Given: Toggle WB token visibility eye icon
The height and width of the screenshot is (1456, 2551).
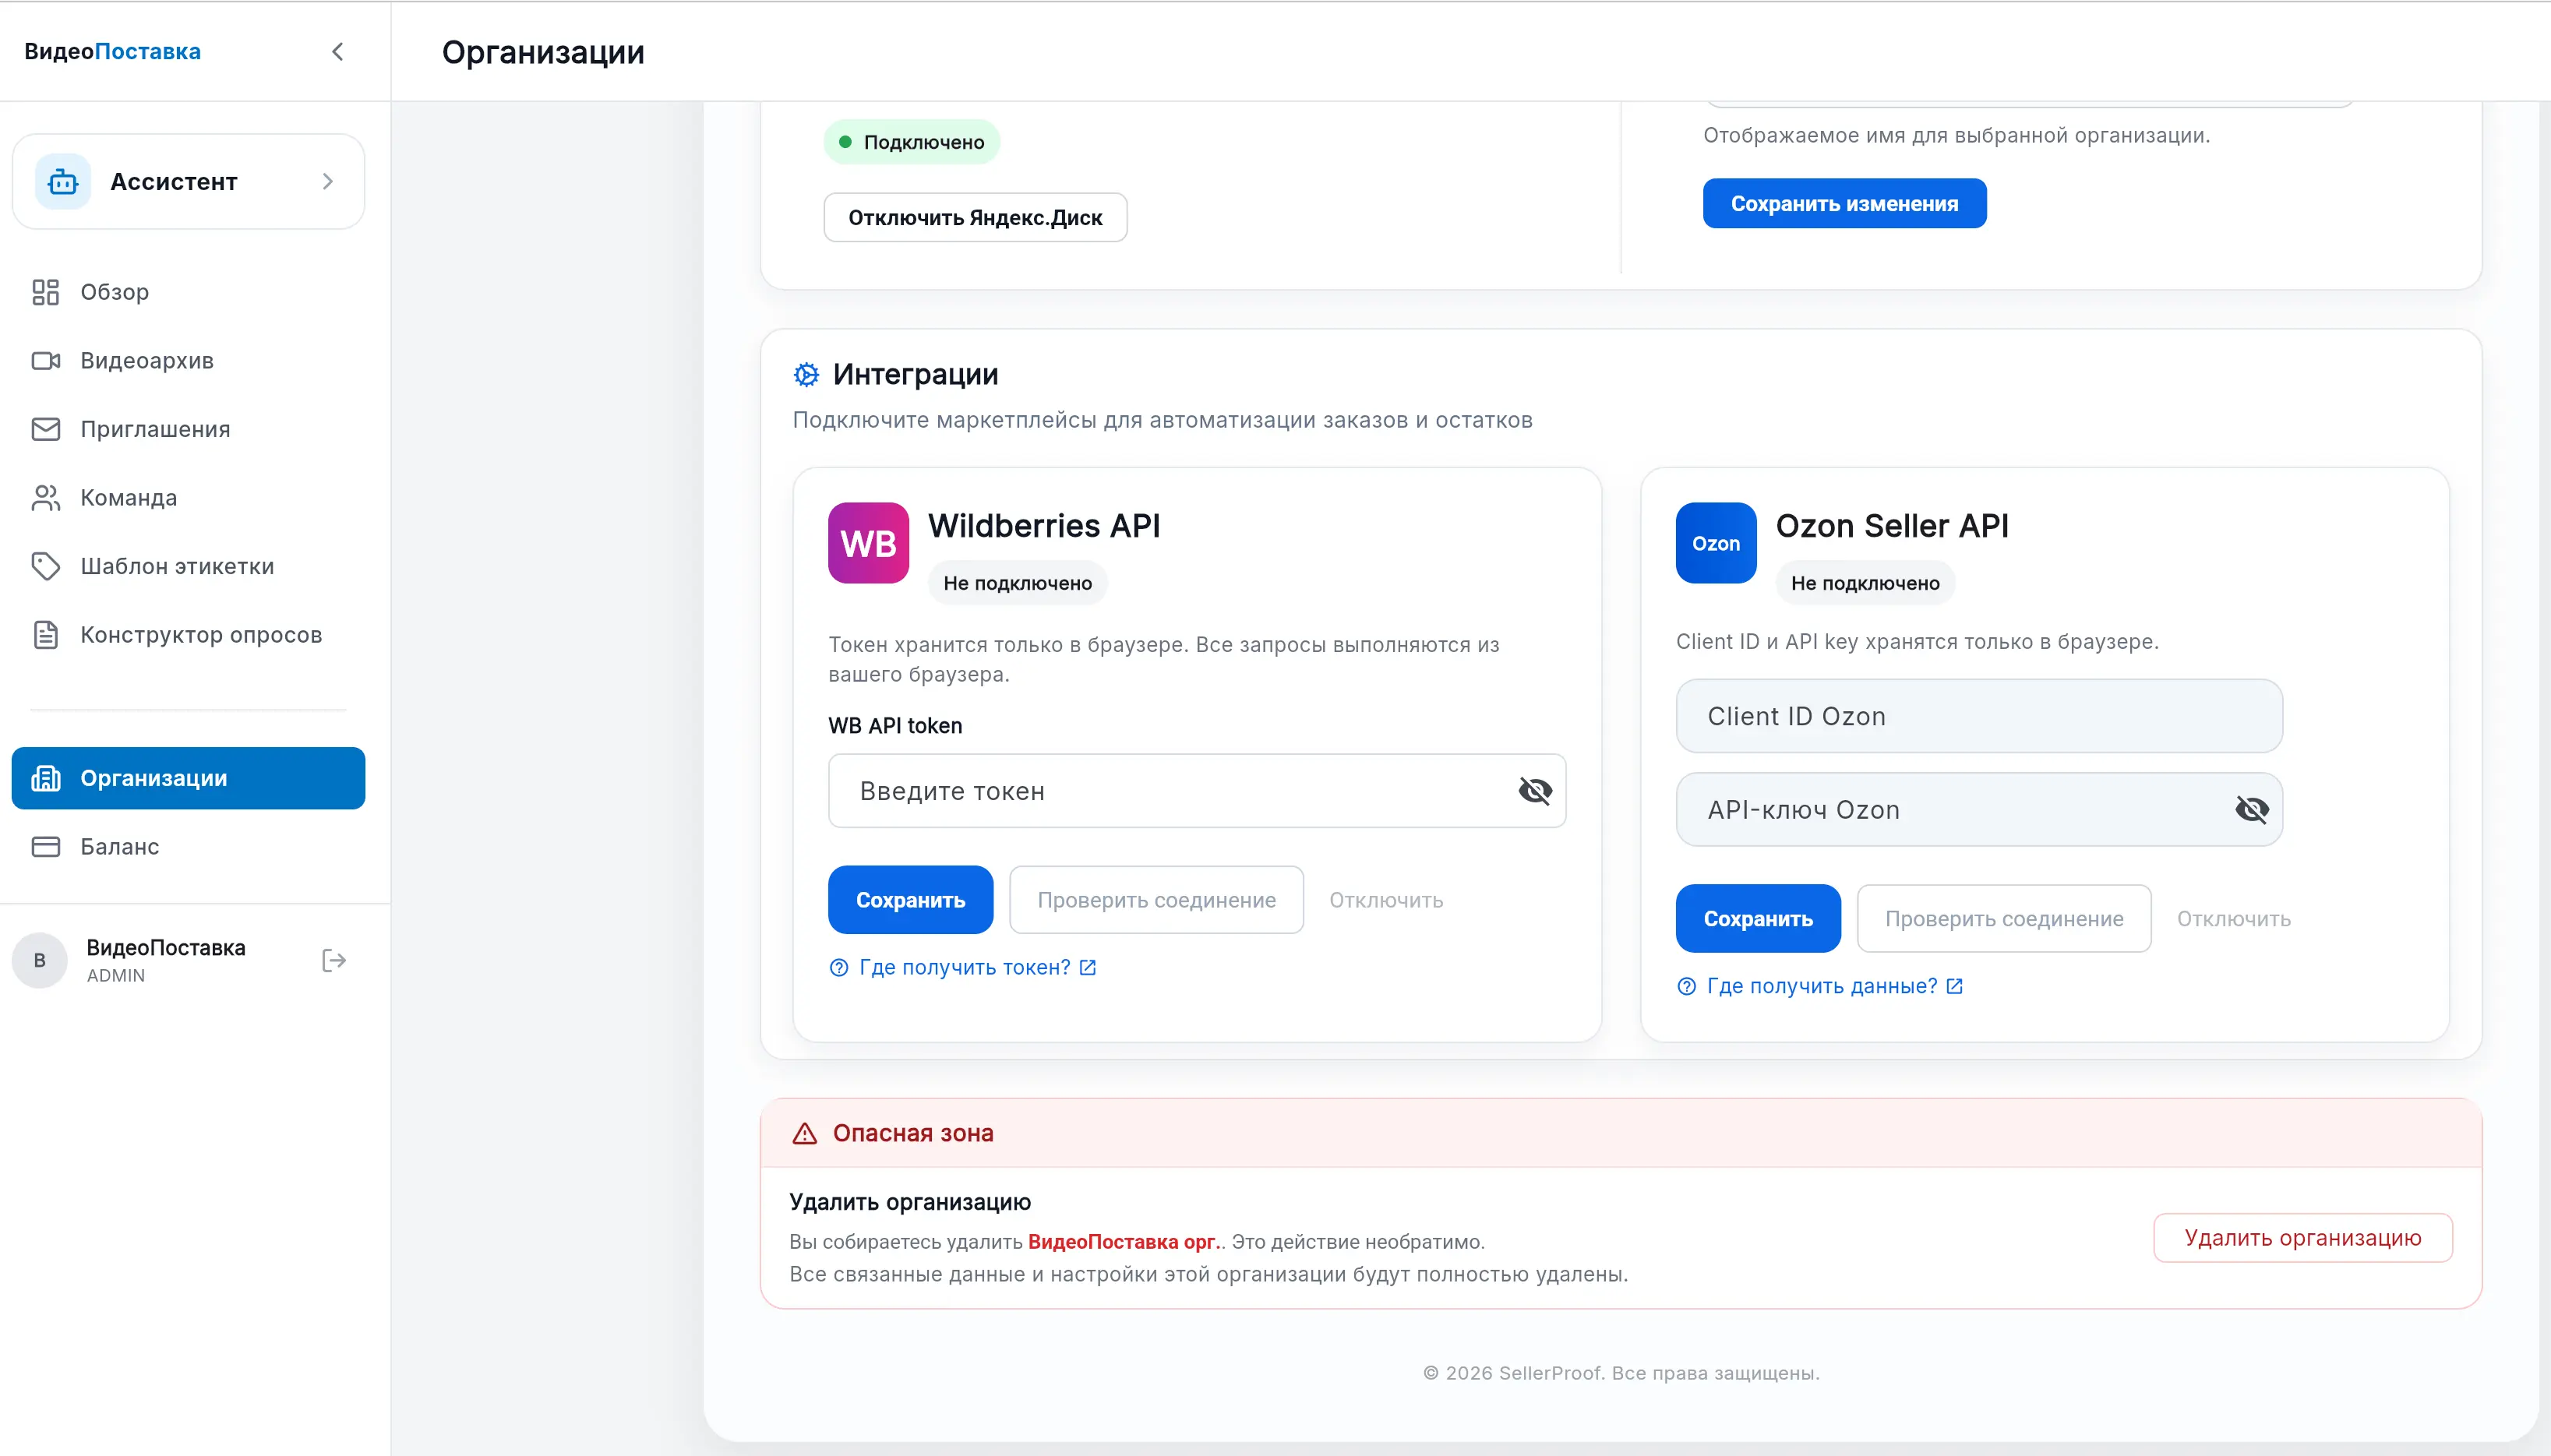Looking at the screenshot, I should (1535, 791).
